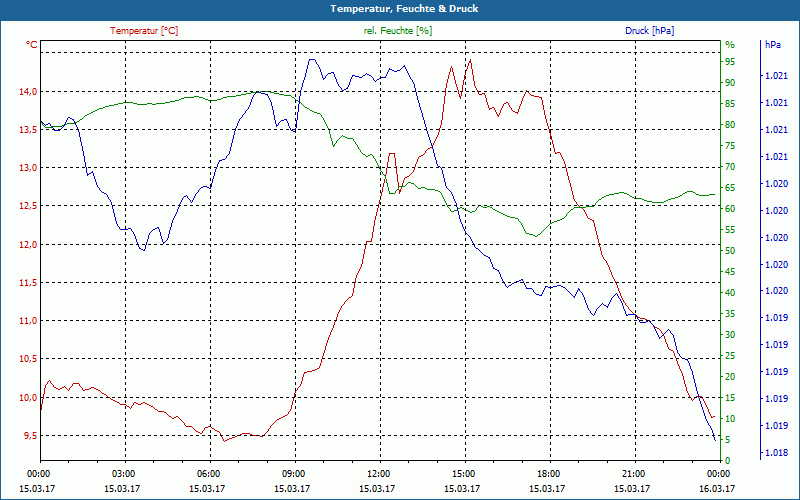
Task: Click the 12:00 time axis label
Action: point(380,473)
